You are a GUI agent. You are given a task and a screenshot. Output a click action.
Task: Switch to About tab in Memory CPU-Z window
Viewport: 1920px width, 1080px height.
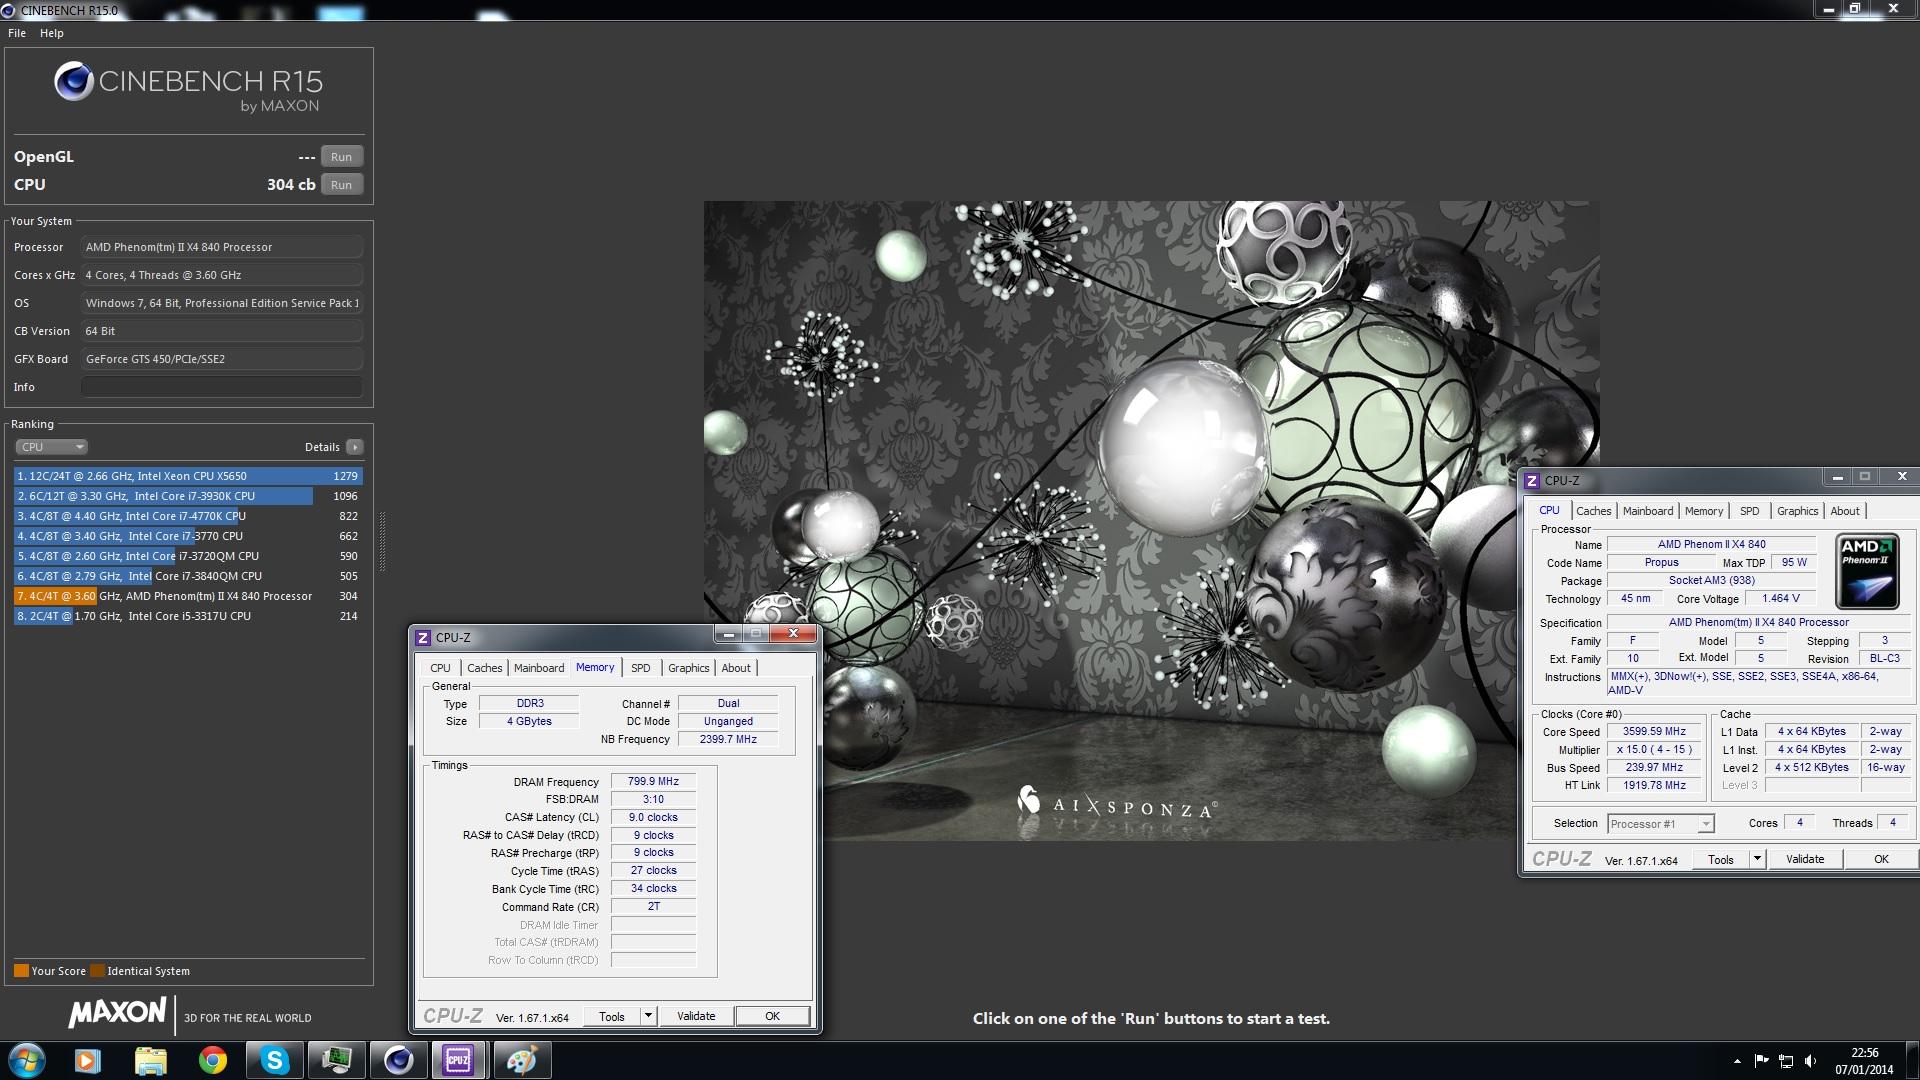click(736, 668)
